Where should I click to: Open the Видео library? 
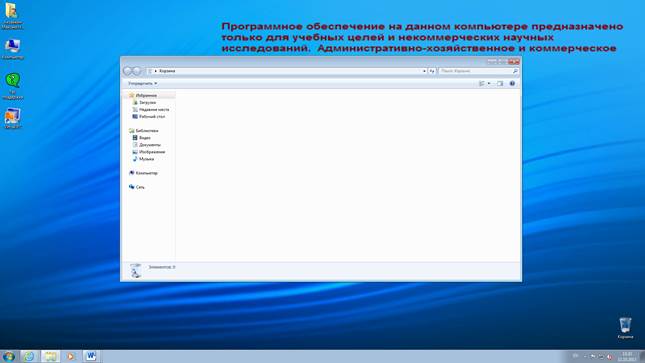pos(144,138)
